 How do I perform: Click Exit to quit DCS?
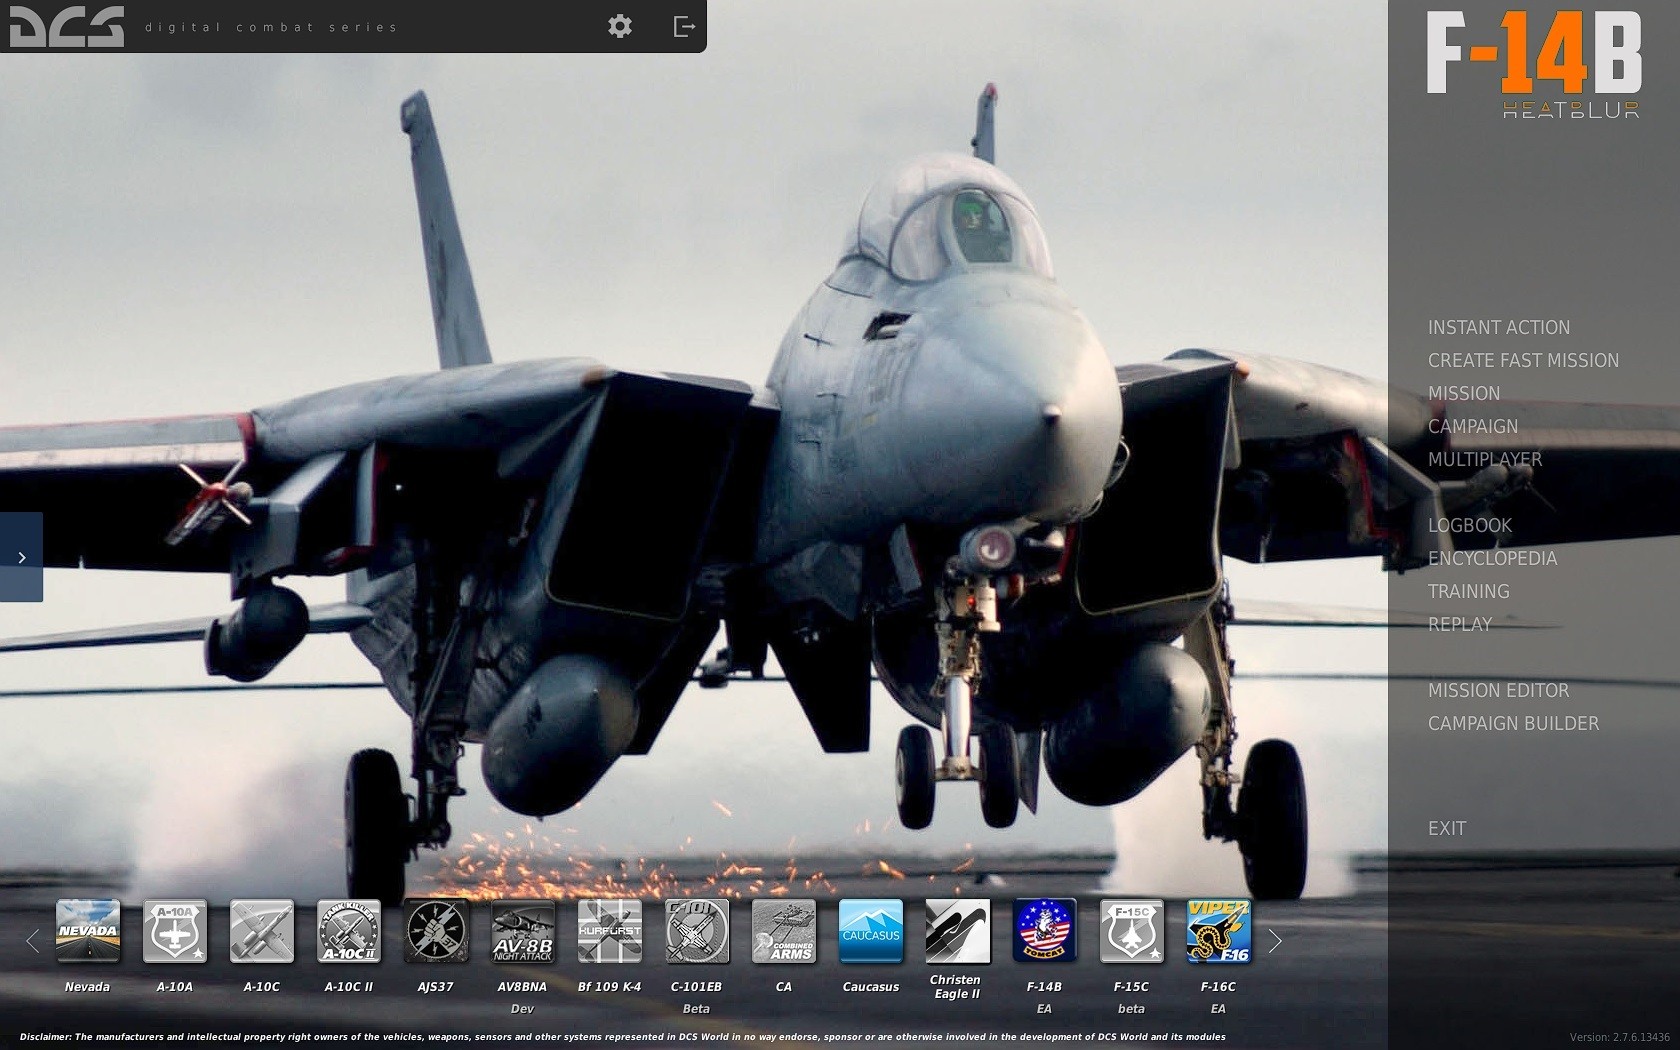[1446, 829]
